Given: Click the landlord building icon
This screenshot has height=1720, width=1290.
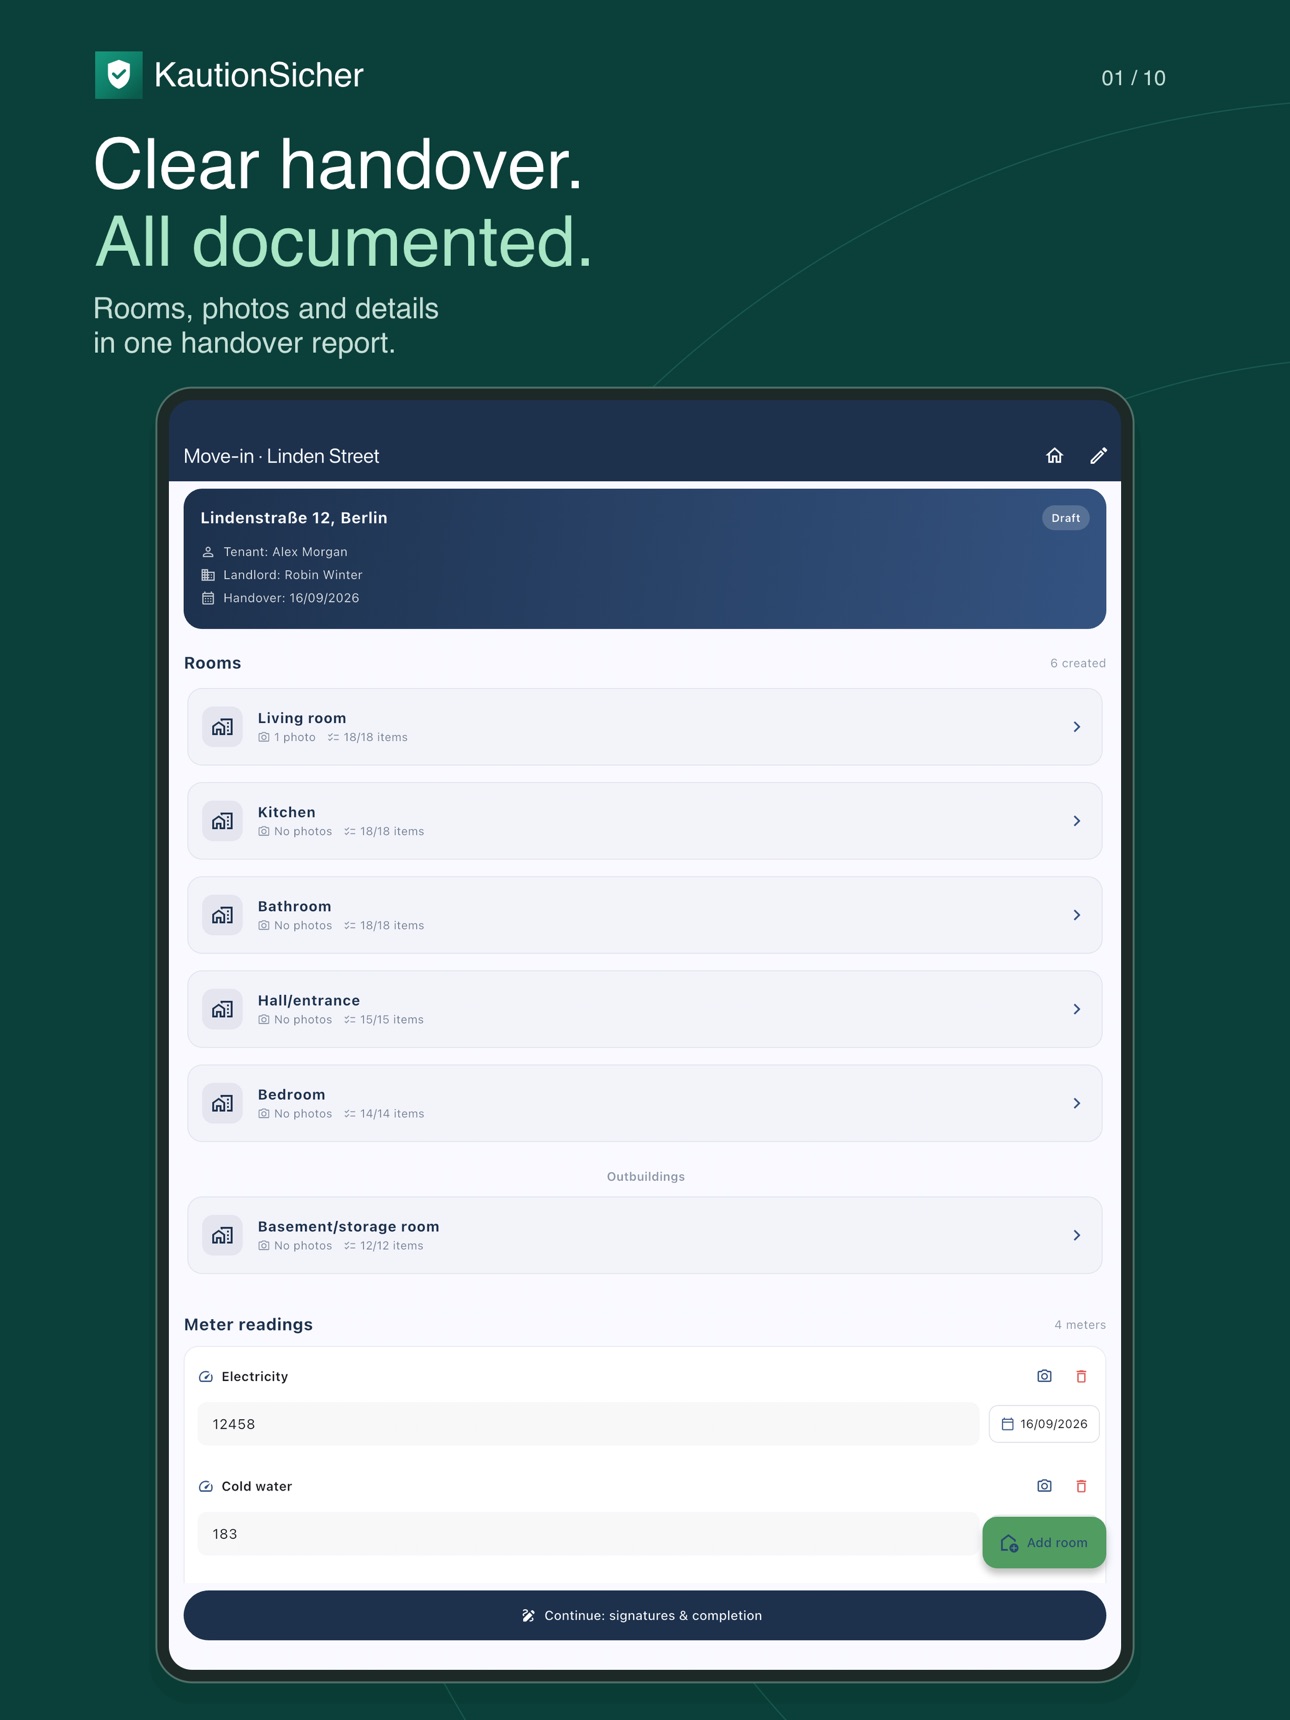Looking at the screenshot, I should [208, 575].
